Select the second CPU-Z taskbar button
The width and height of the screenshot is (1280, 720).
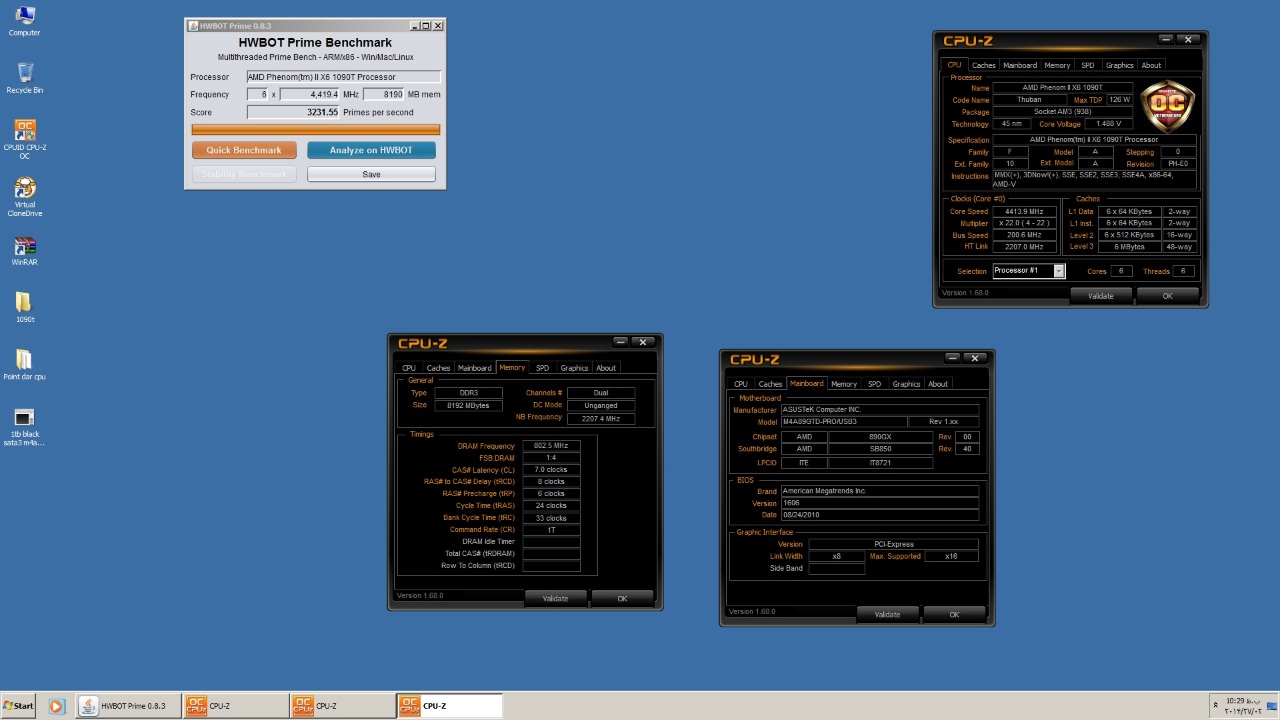tap(342, 706)
